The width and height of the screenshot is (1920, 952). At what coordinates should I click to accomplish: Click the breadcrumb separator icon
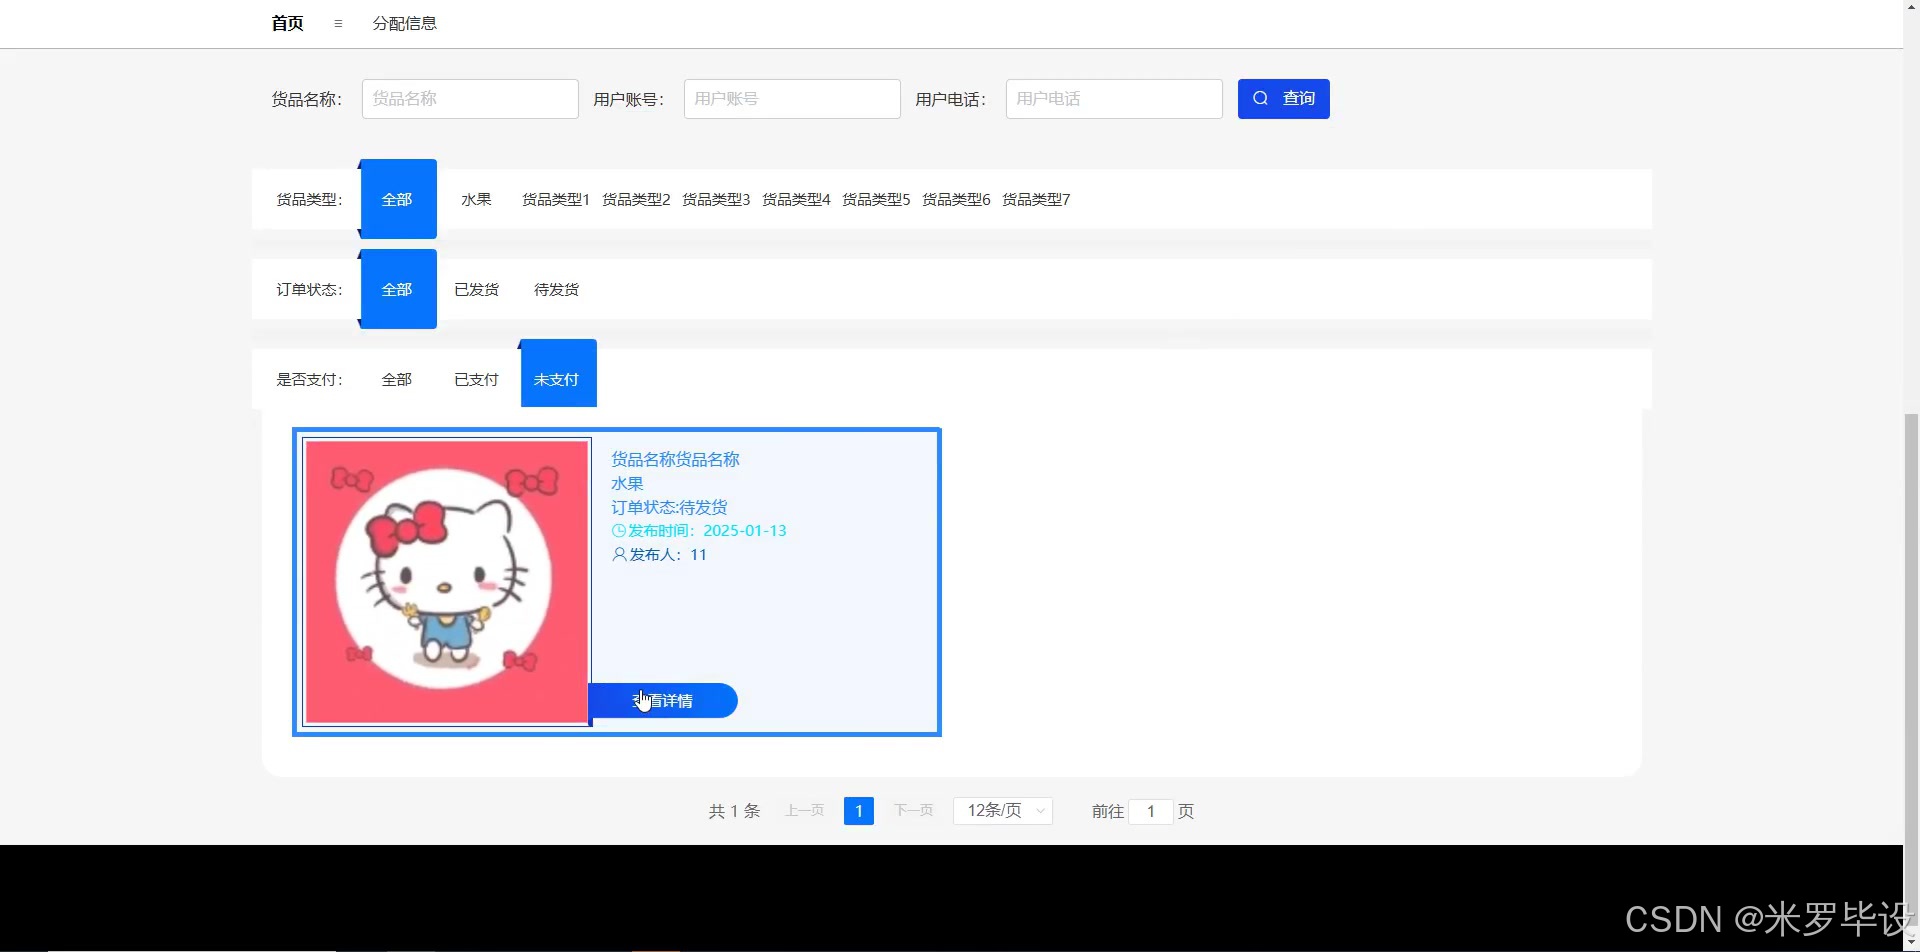338,23
